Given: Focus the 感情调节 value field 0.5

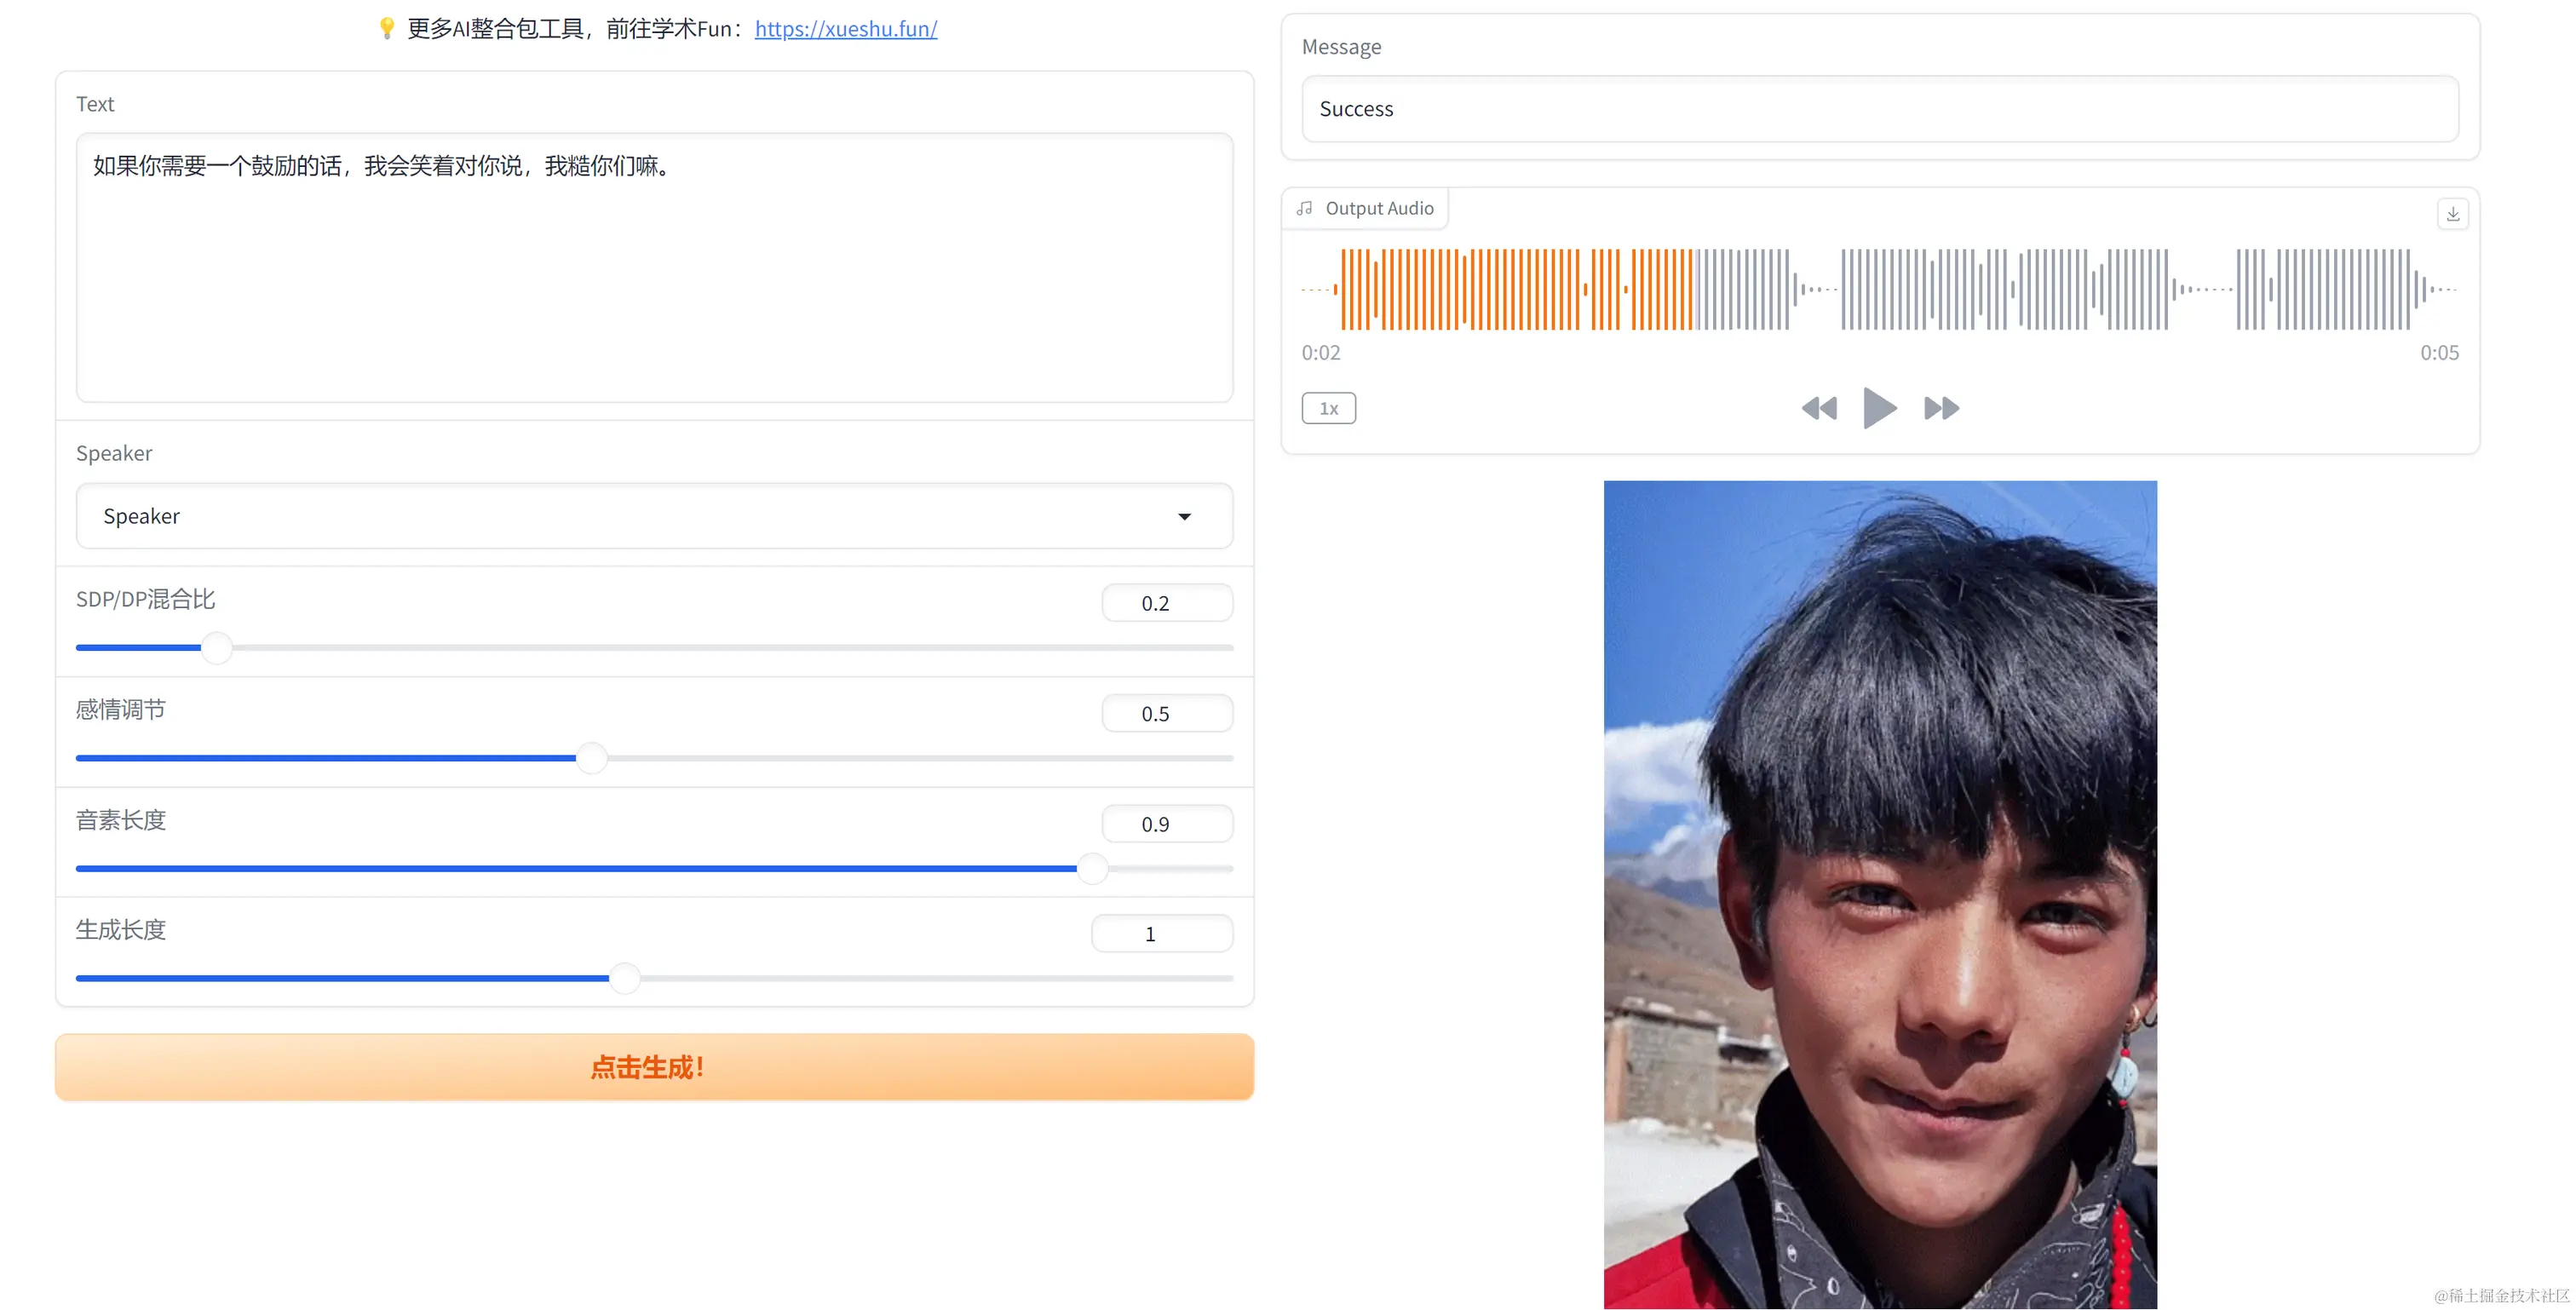Looking at the screenshot, I should click(1166, 714).
